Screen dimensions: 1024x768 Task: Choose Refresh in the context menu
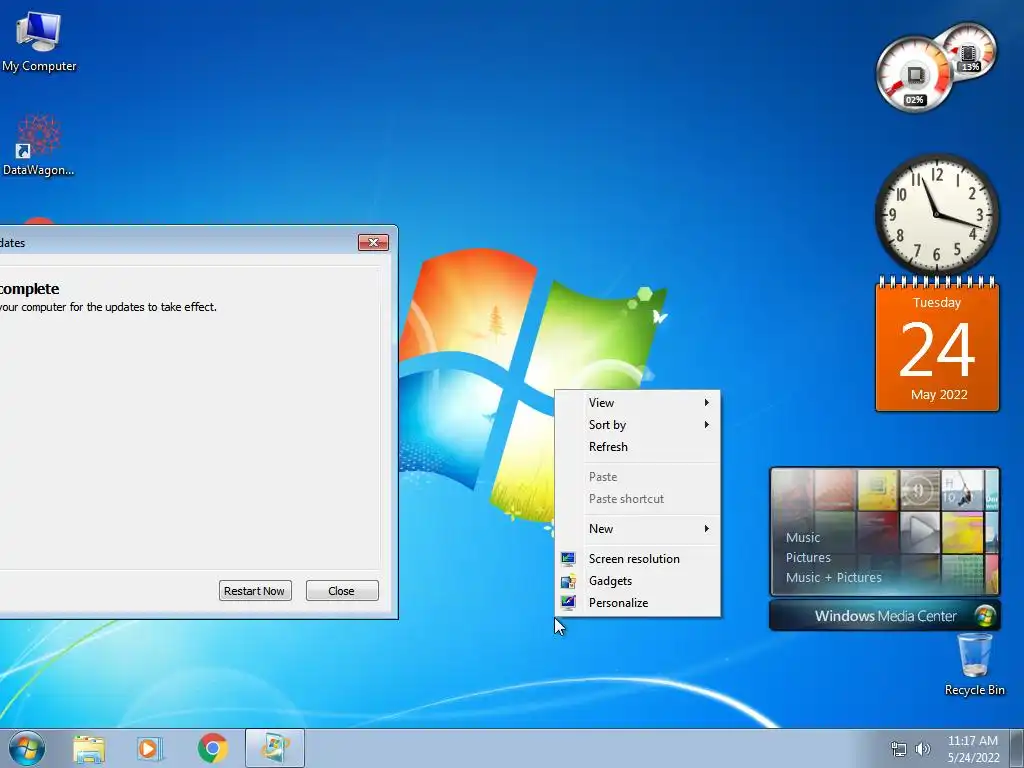point(637,447)
